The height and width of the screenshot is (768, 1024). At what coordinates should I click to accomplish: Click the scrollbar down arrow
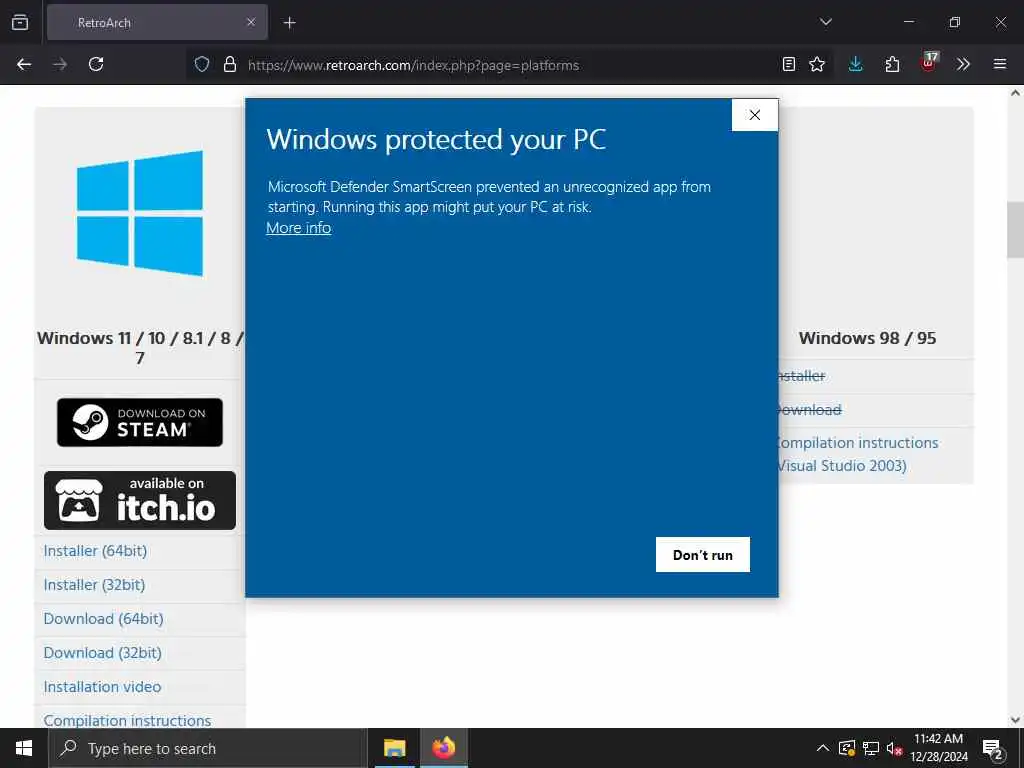[x=1015, y=720]
